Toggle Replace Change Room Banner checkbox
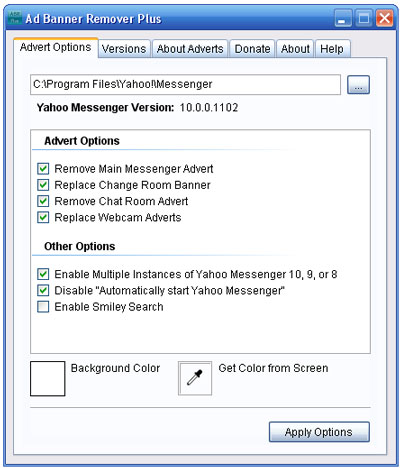Viewport: 400px width, 468px height. pyautogui.click(x=43, y=185)
